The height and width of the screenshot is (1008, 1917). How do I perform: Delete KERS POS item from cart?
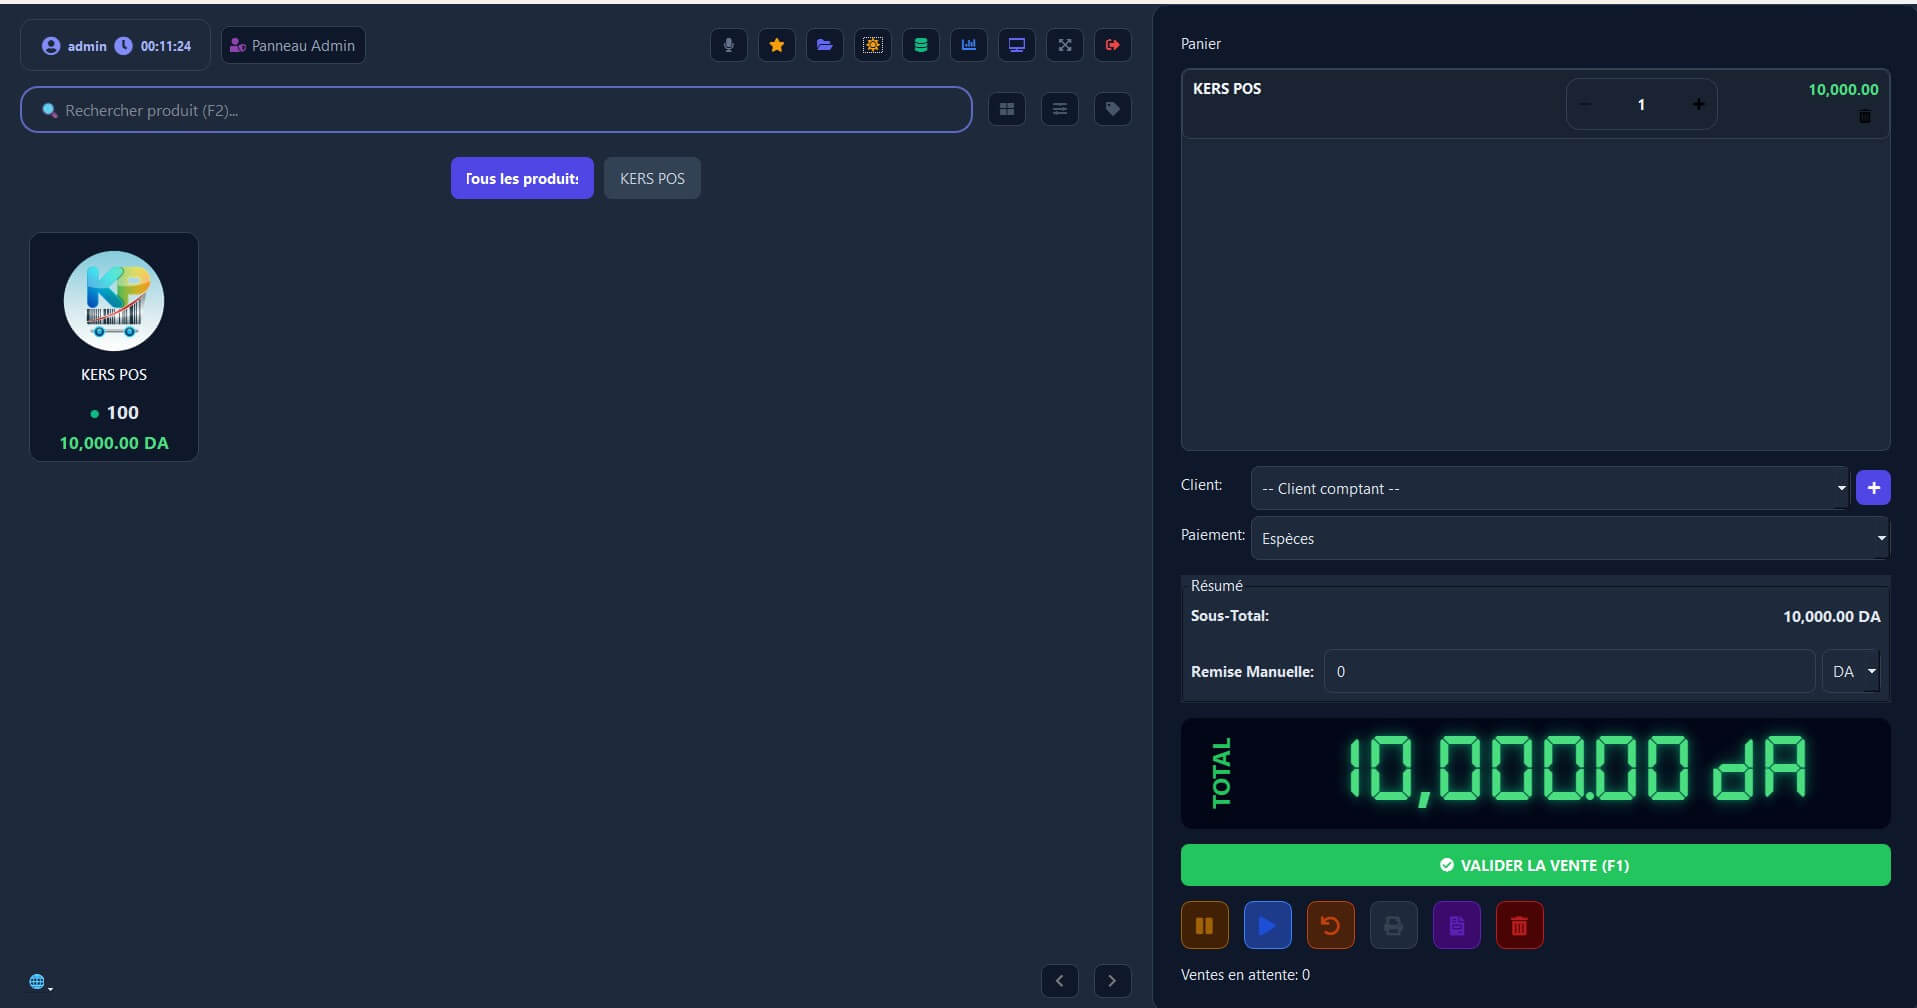[x=1864, y=117]
